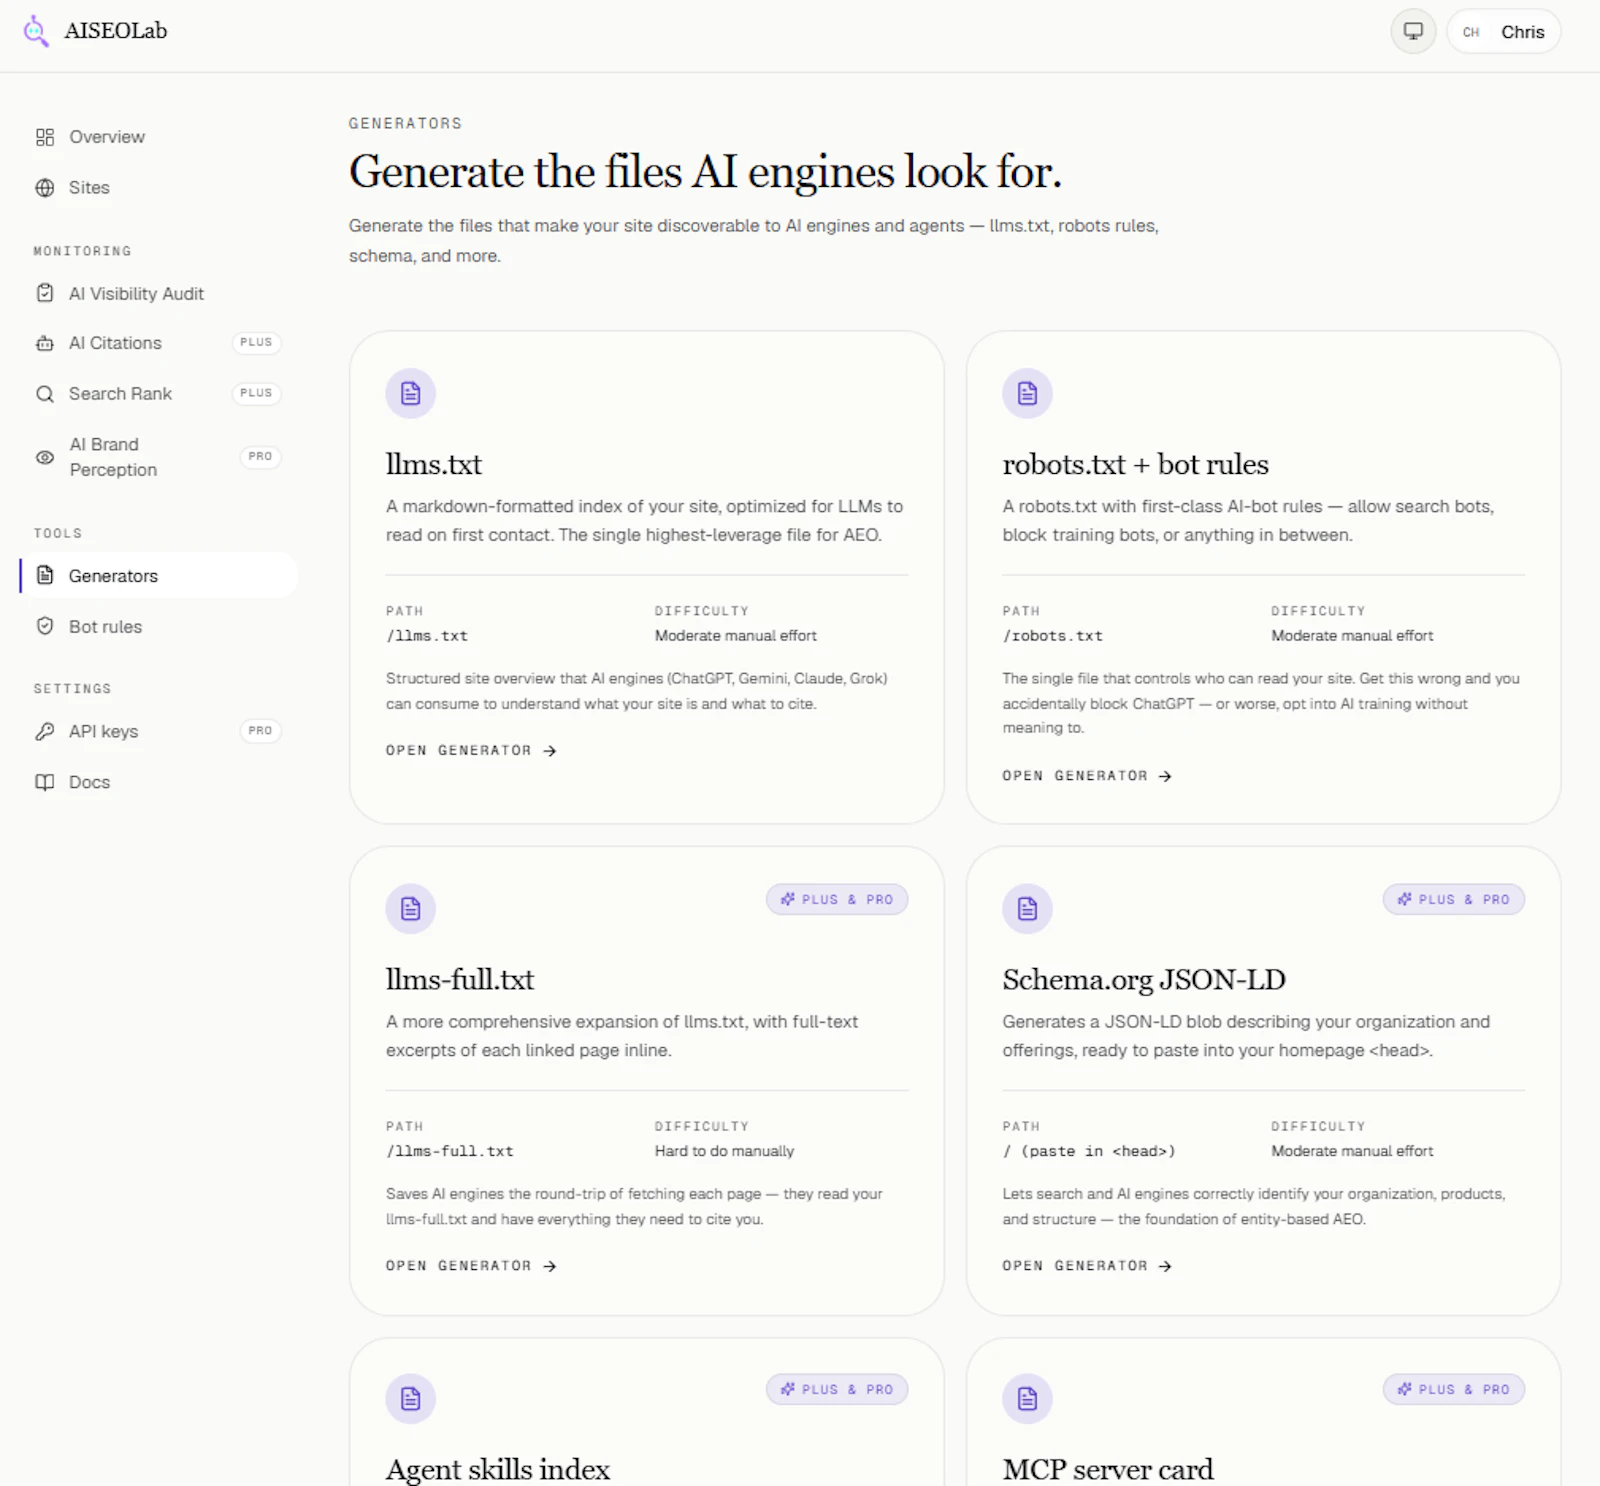
Task: Click the Agent skills index title
Action: point(498,1469)
